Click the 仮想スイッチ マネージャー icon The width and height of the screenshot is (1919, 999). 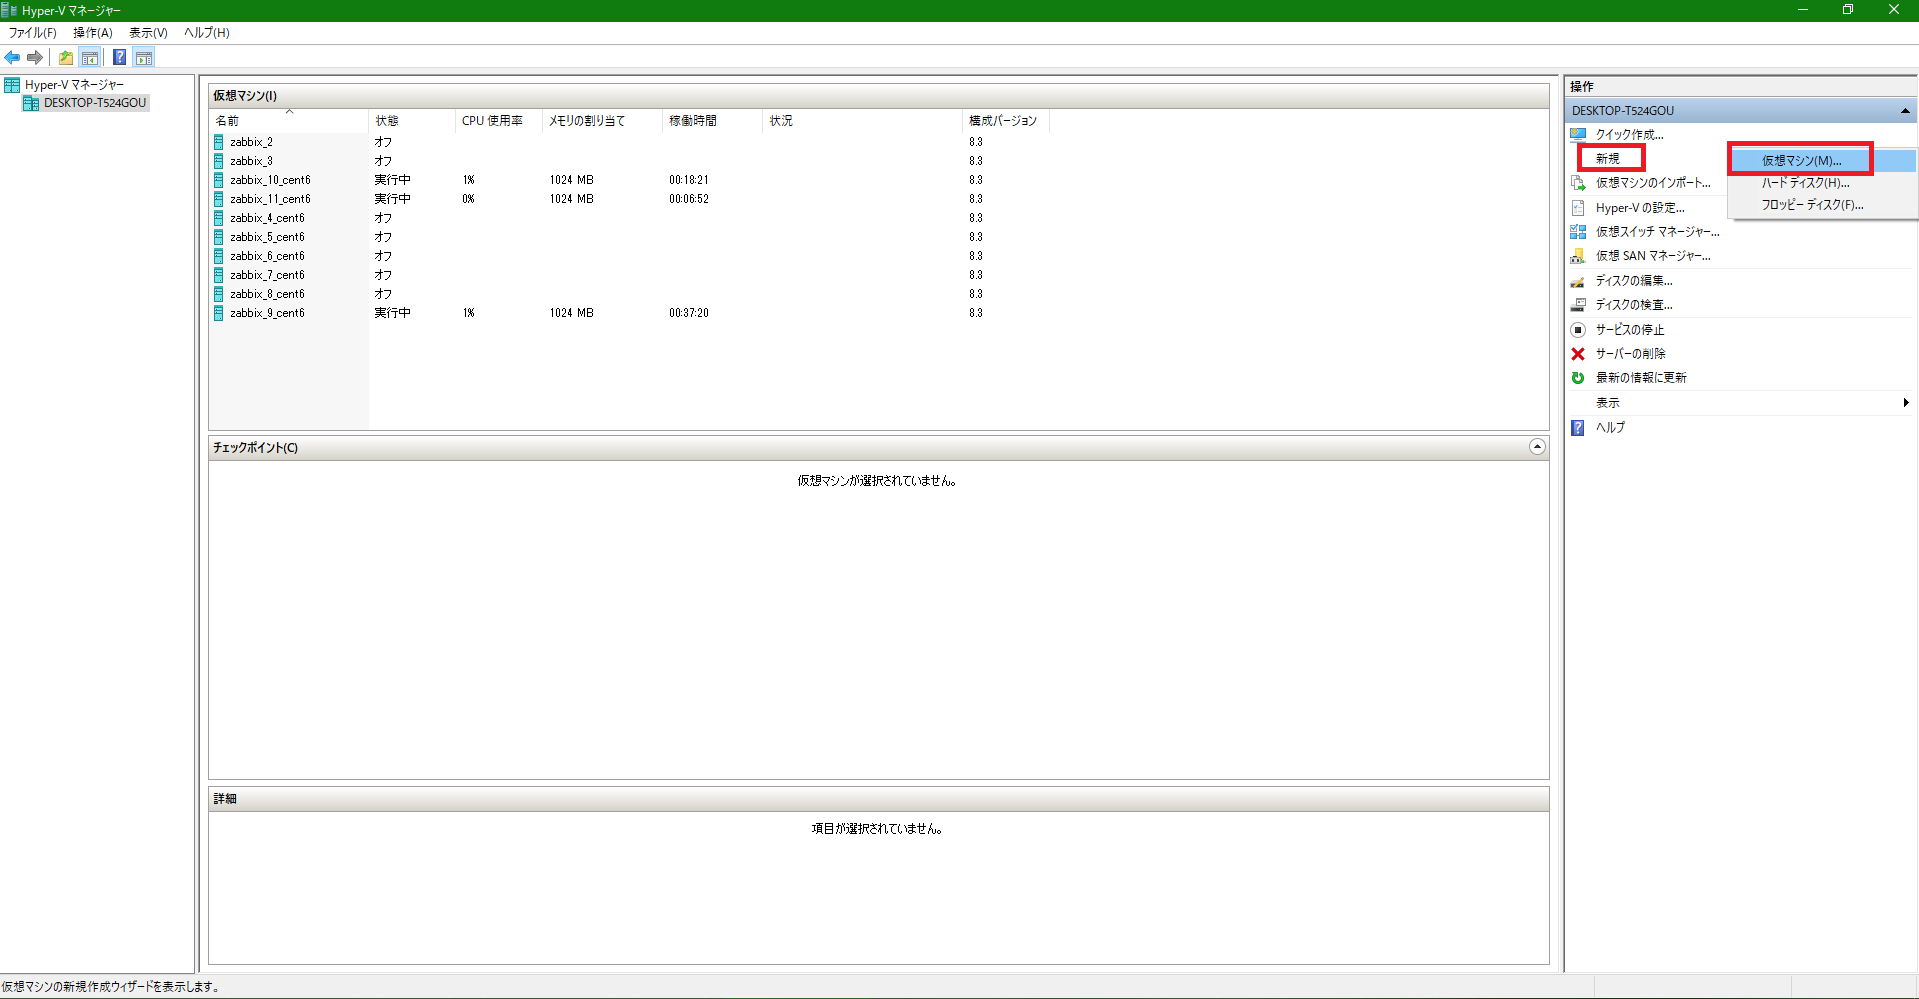pos(1578,232)
